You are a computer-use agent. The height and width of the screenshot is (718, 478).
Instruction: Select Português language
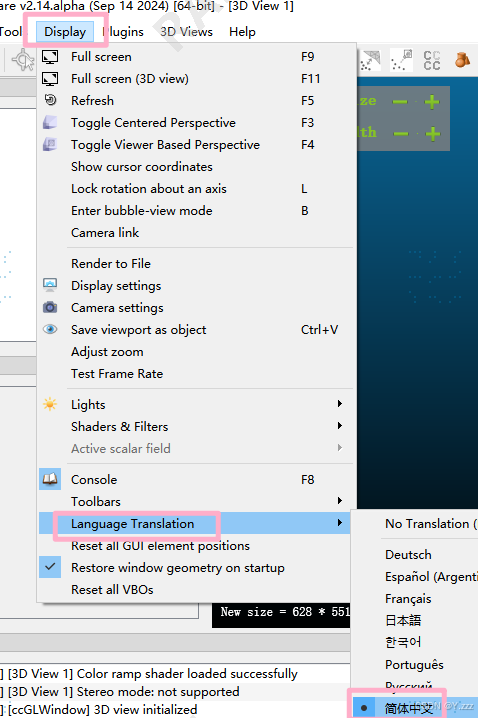click(416, 665)
